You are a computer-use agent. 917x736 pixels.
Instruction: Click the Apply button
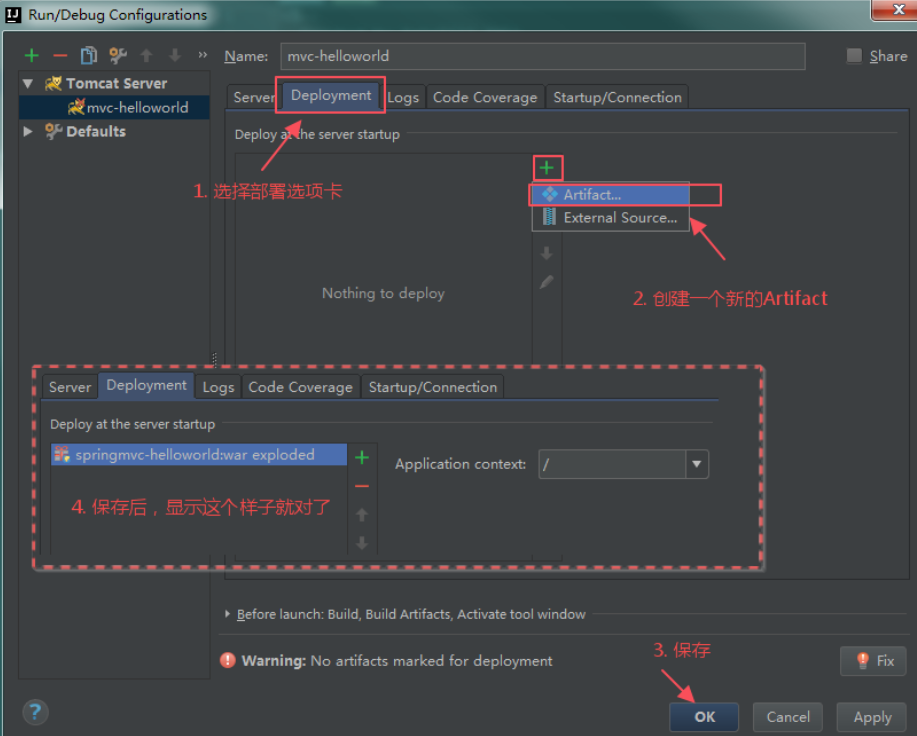pos(872,717)
